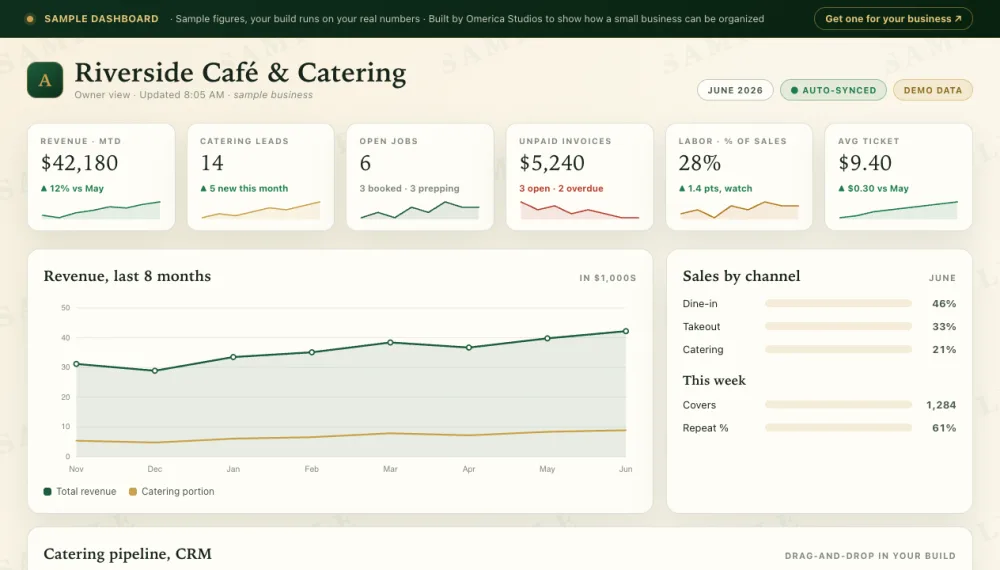
Task: Click 'IN $1,000S' chart label
Action: point(607,278)
